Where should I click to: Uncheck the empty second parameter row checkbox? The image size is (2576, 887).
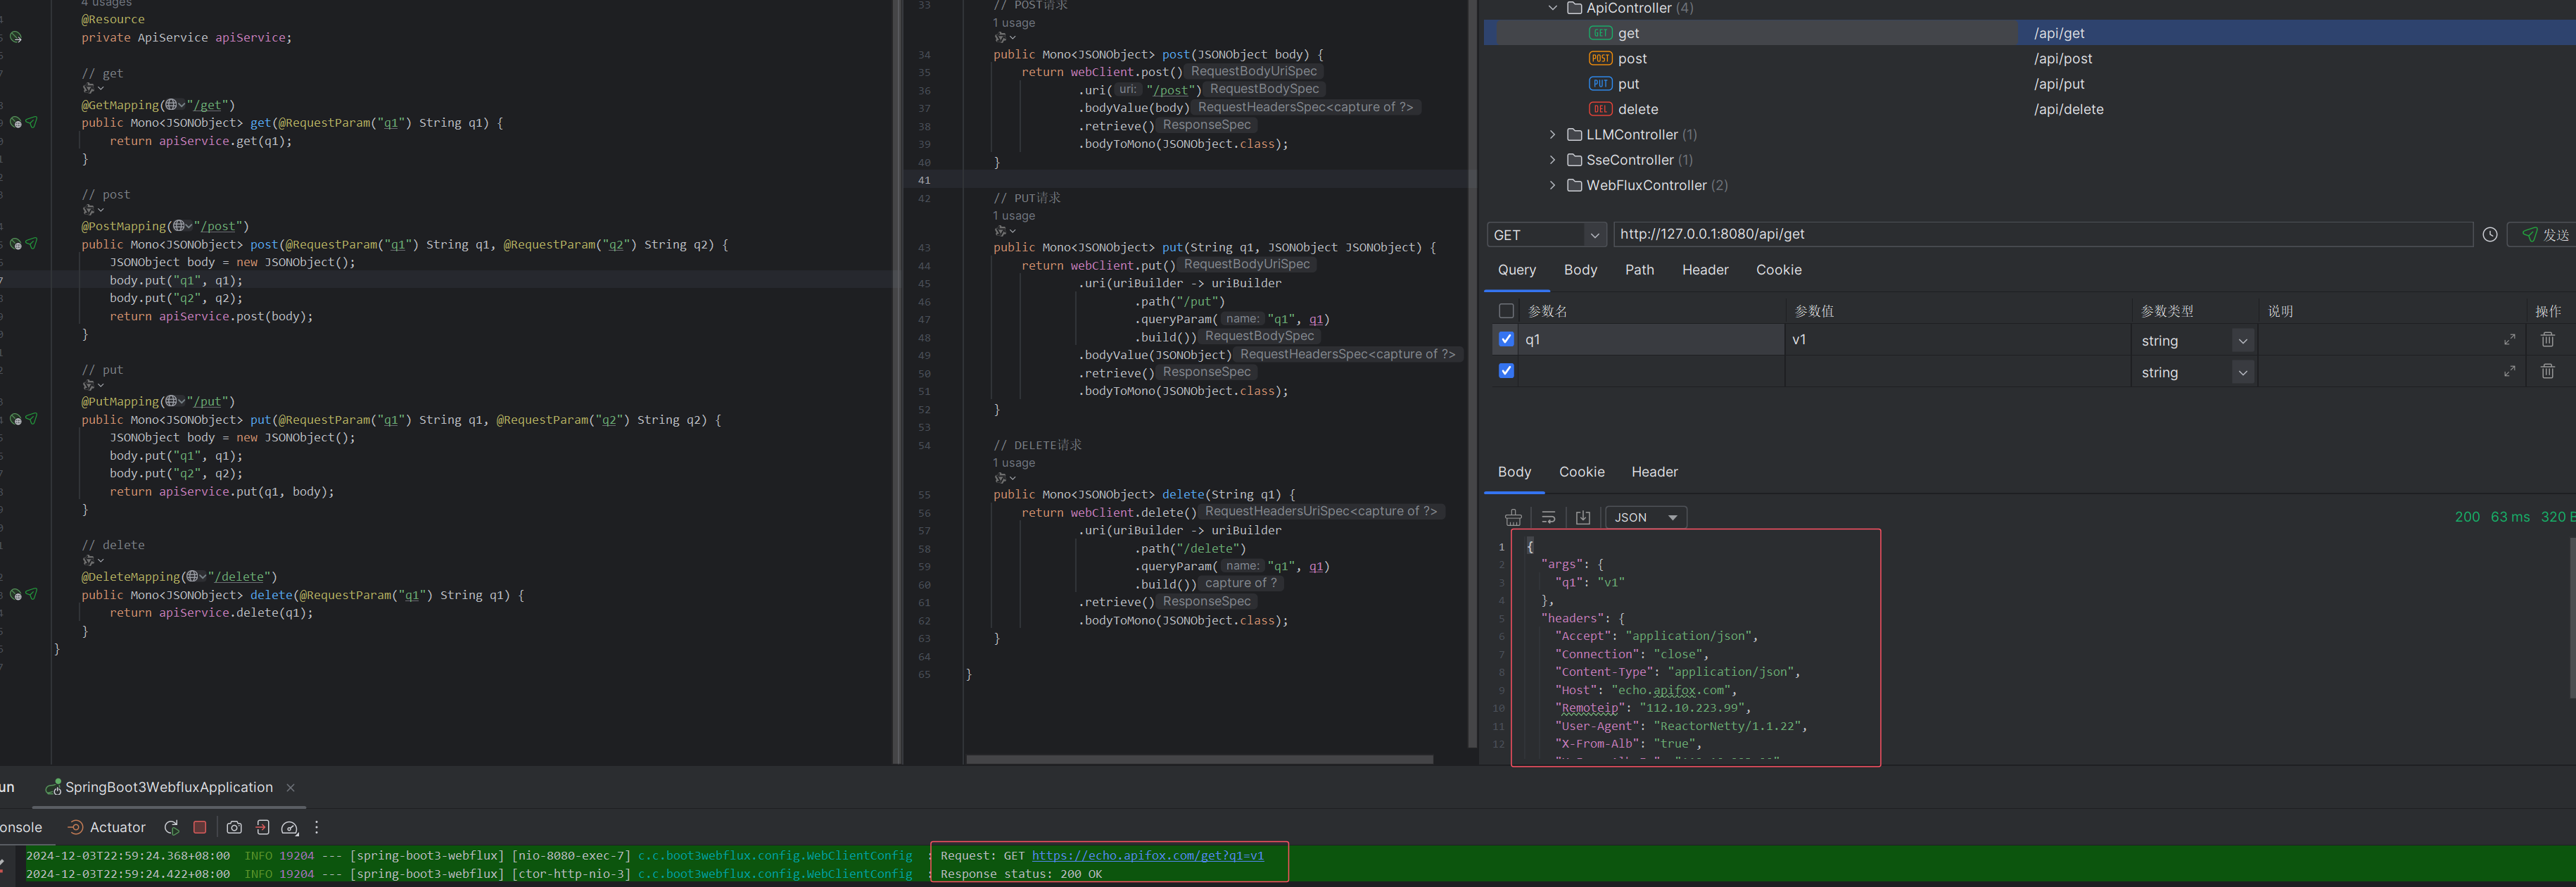pos(1506,371)
